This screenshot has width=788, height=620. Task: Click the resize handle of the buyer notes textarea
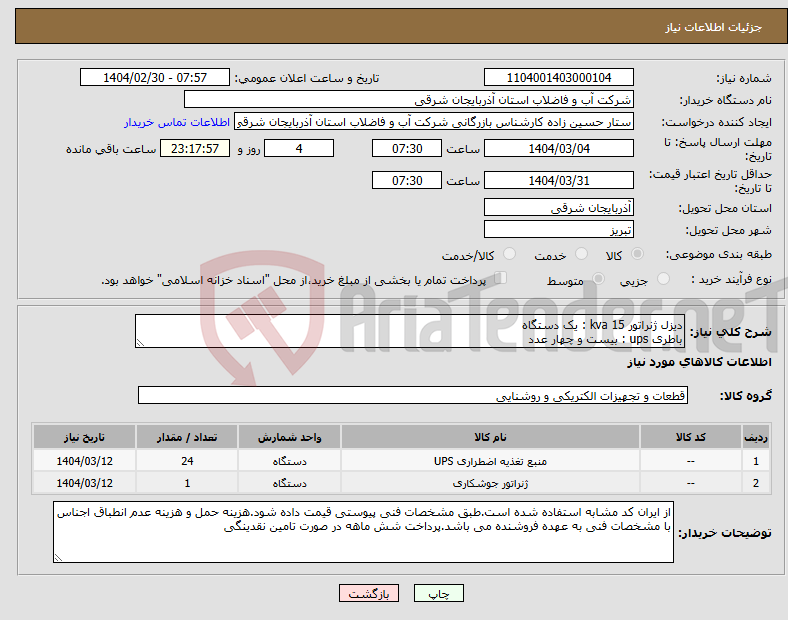click(58, 558)
